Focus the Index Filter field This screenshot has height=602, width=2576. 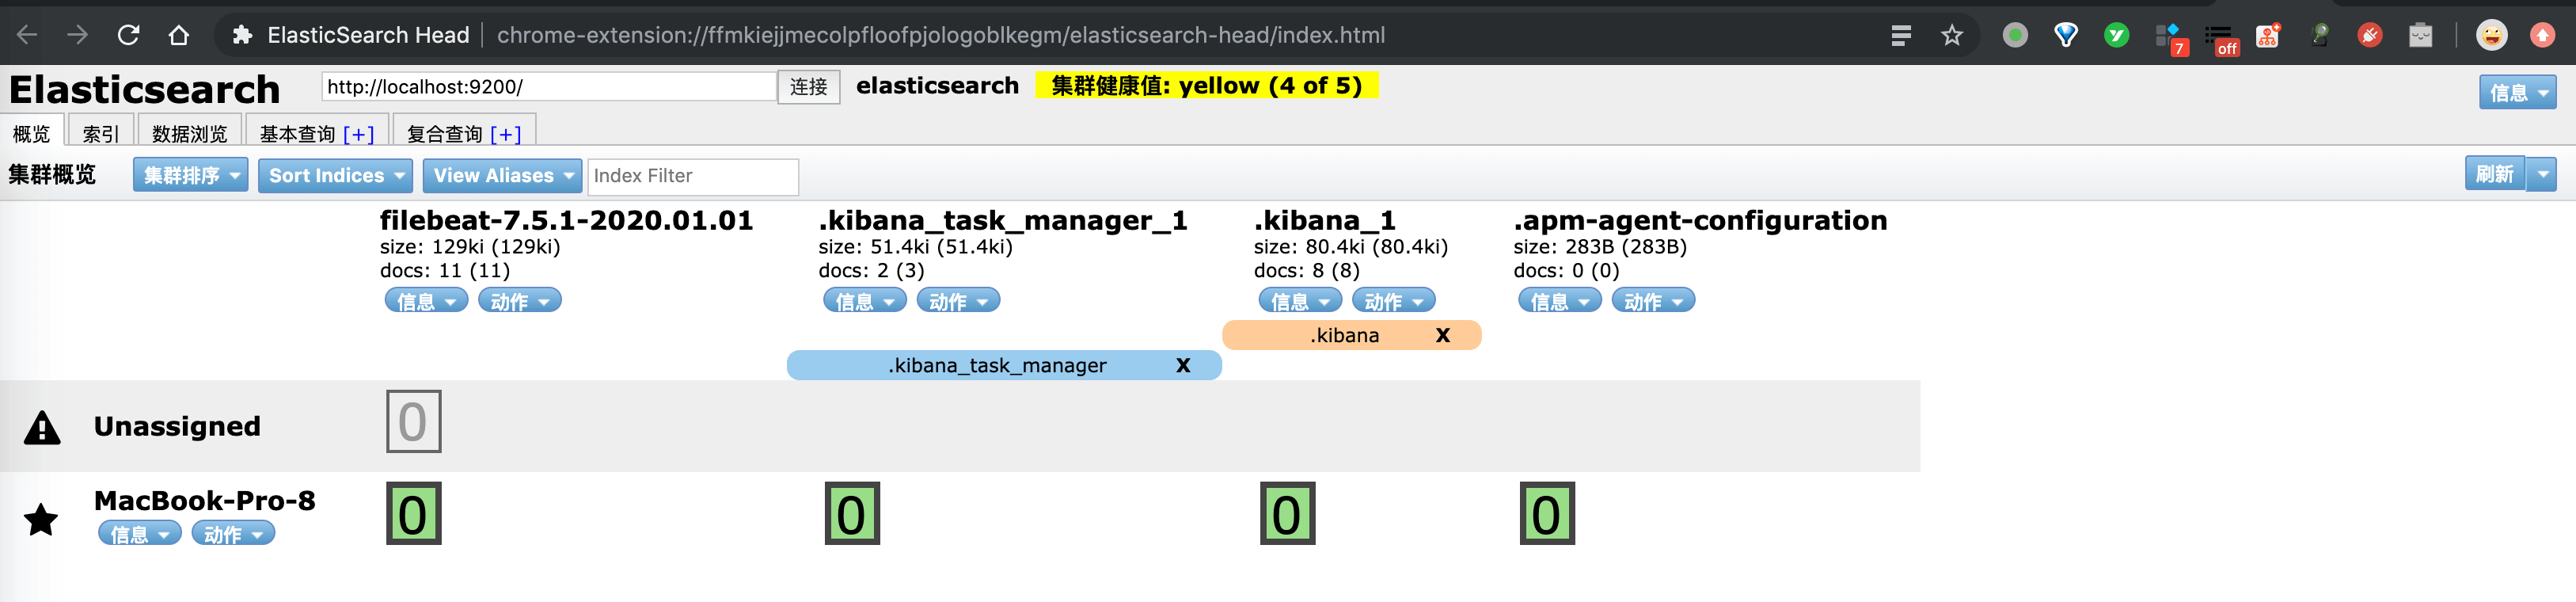point(693,176)
